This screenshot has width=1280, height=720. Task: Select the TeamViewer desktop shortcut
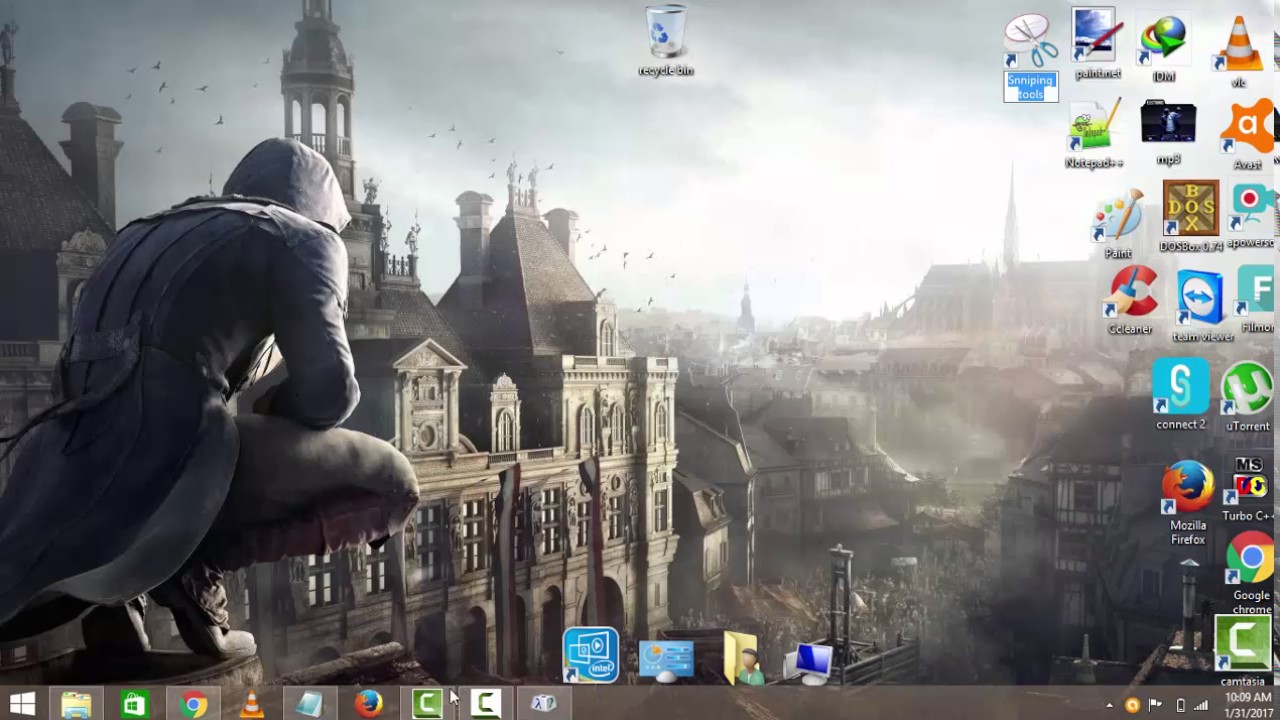point(1202,305)
